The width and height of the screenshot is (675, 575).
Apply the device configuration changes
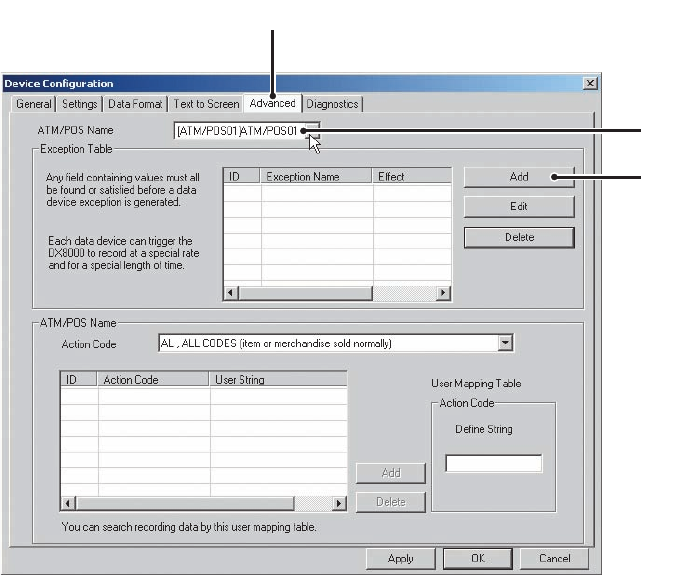(x=400, y=558)
